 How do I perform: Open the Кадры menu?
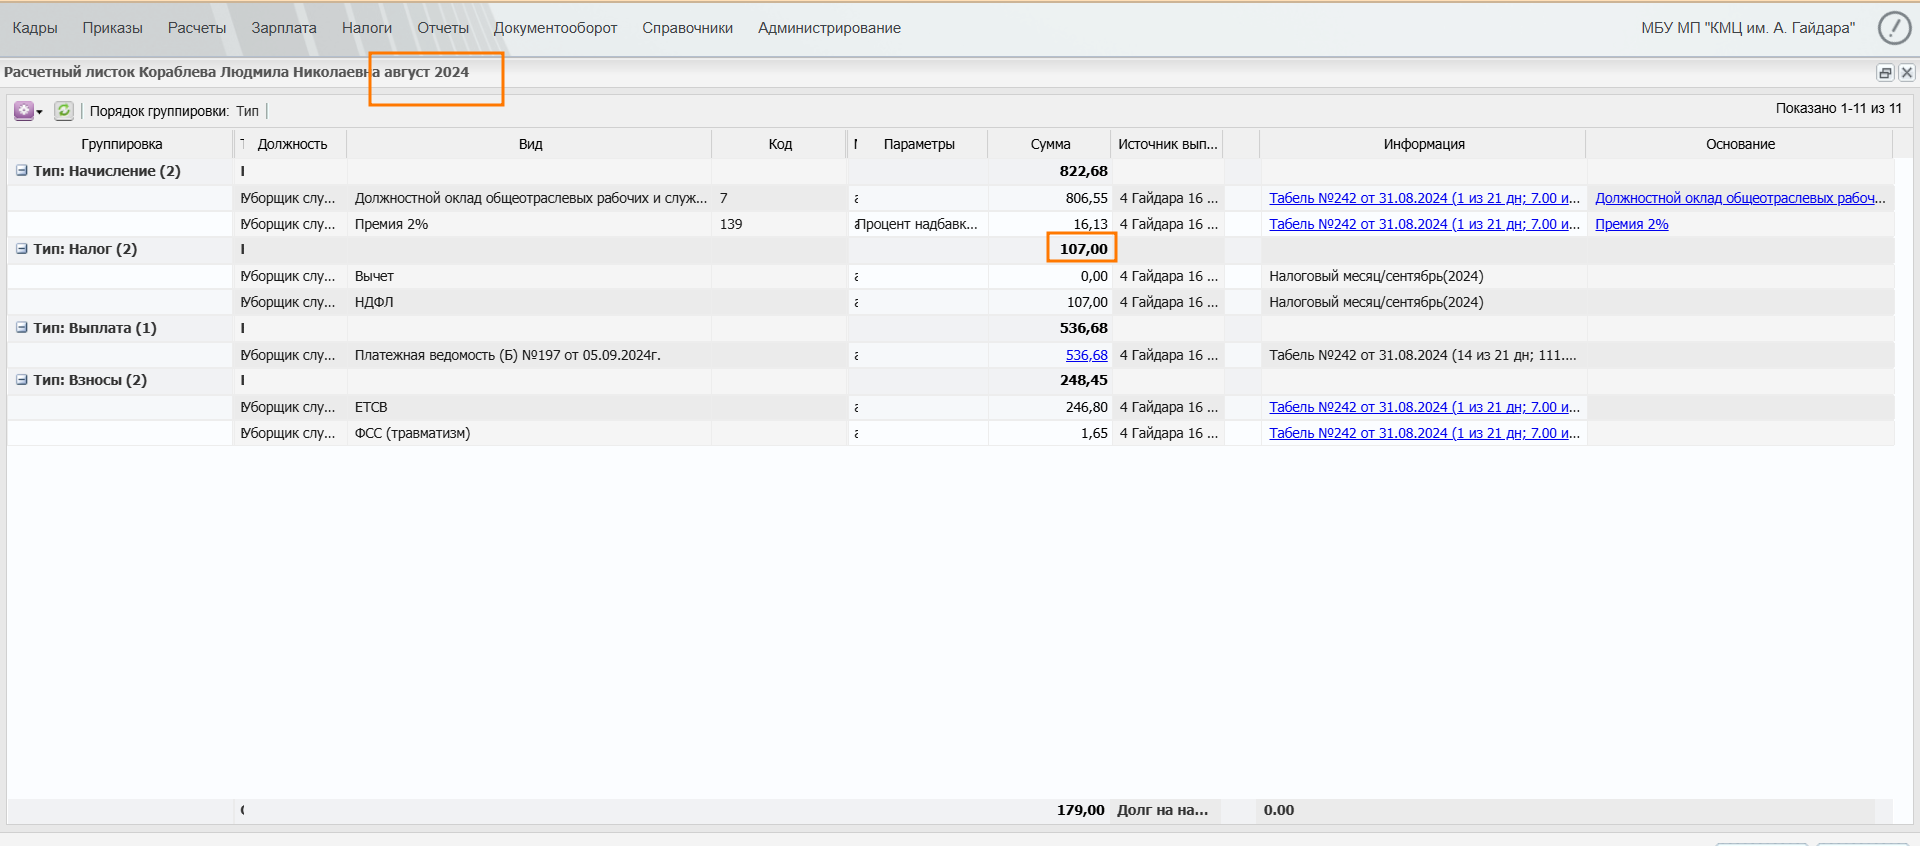click(x=35, y=28)
